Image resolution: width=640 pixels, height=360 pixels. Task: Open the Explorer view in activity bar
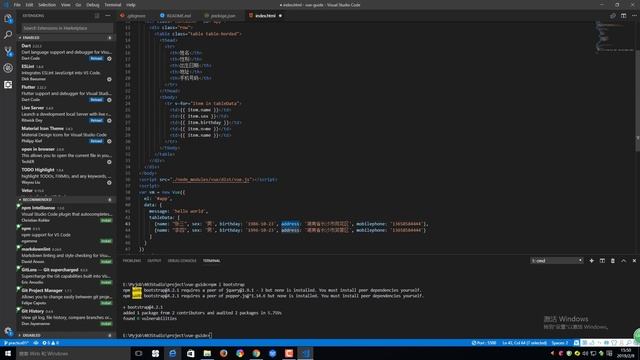(8, 18)
